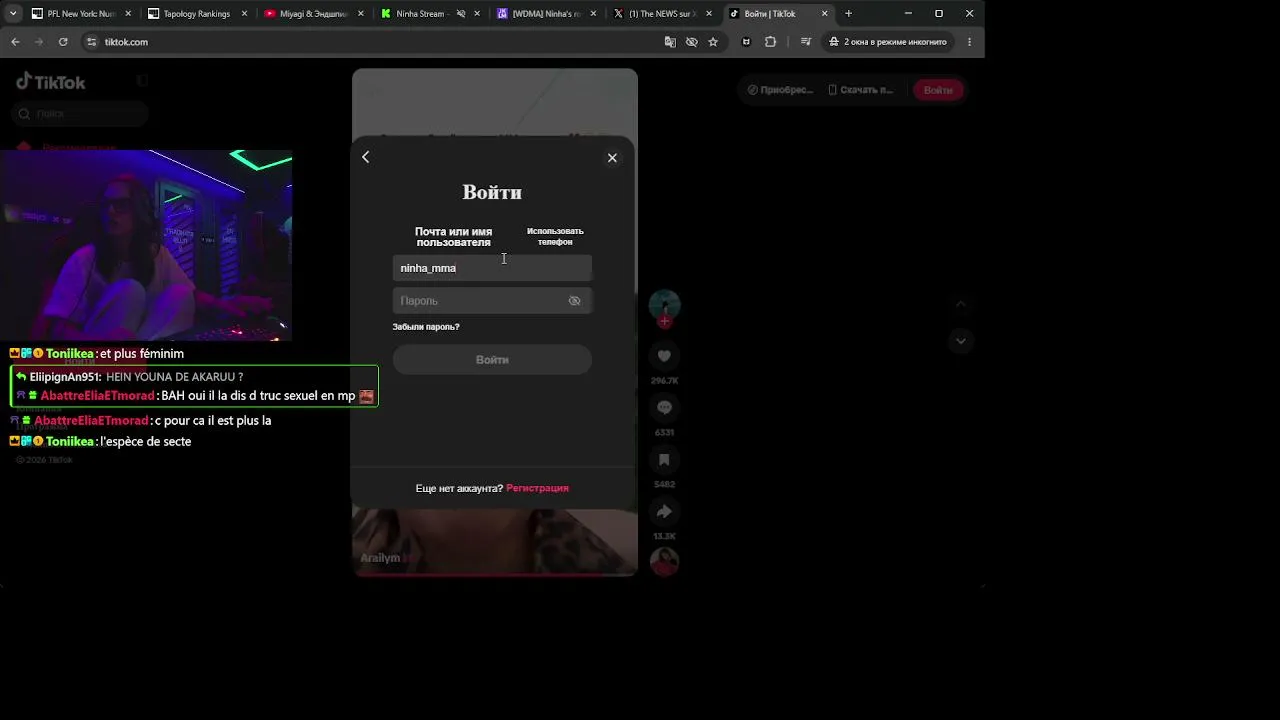Click the browser forward arrow
Screen dimensions: 1280x720
(39, 42)
